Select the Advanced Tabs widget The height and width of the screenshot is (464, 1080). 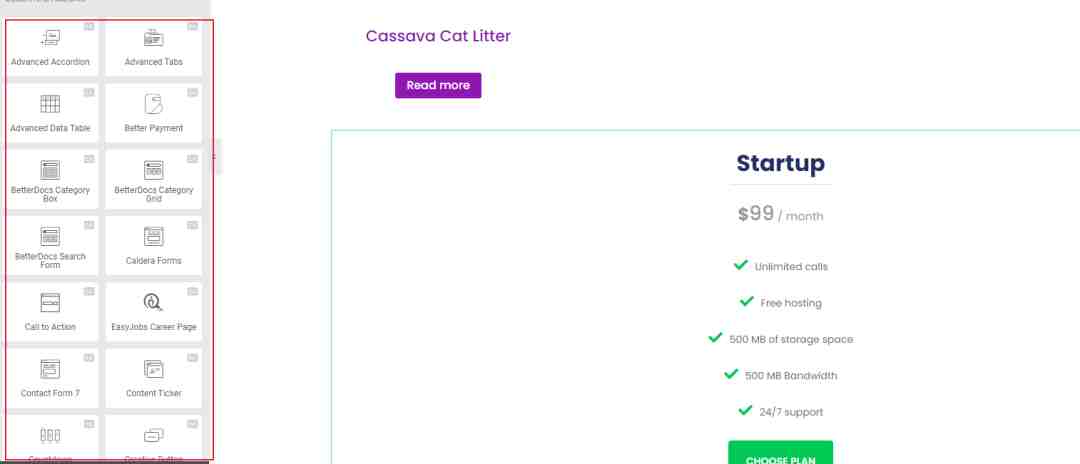click(x=154, y=48)
